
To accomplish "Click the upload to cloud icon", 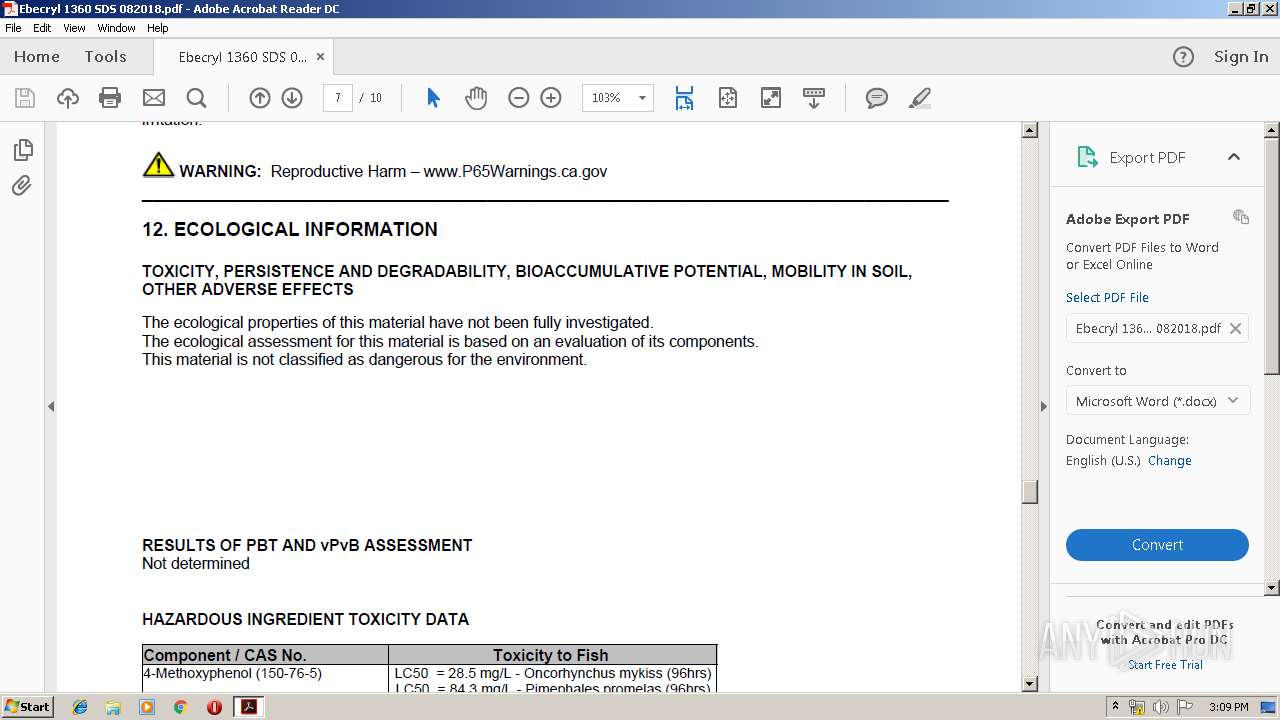I will (x=67, y=98).
